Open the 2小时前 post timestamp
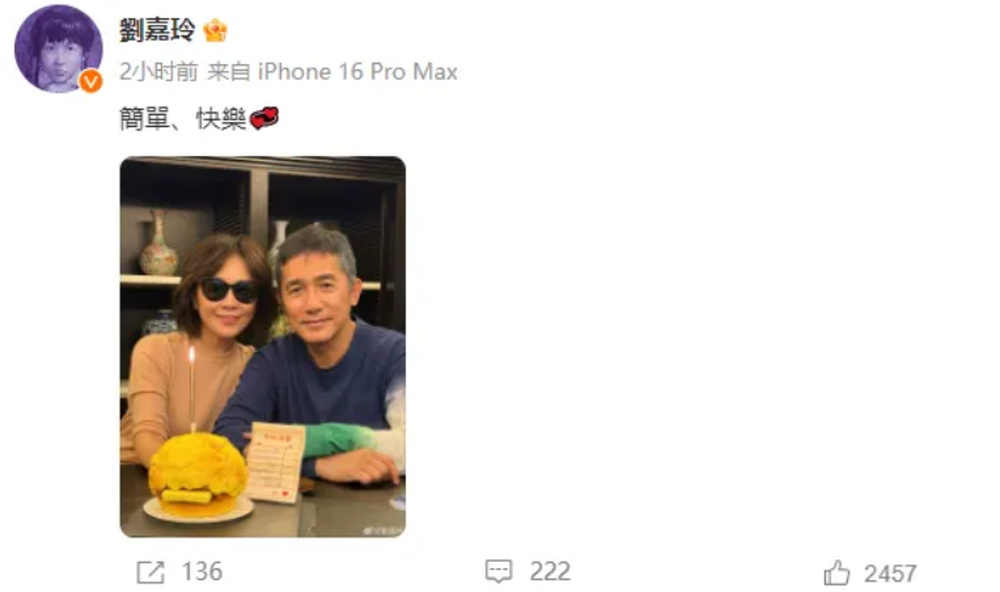The height and width of the screenshot is (592, 1000). pos(159,71)
